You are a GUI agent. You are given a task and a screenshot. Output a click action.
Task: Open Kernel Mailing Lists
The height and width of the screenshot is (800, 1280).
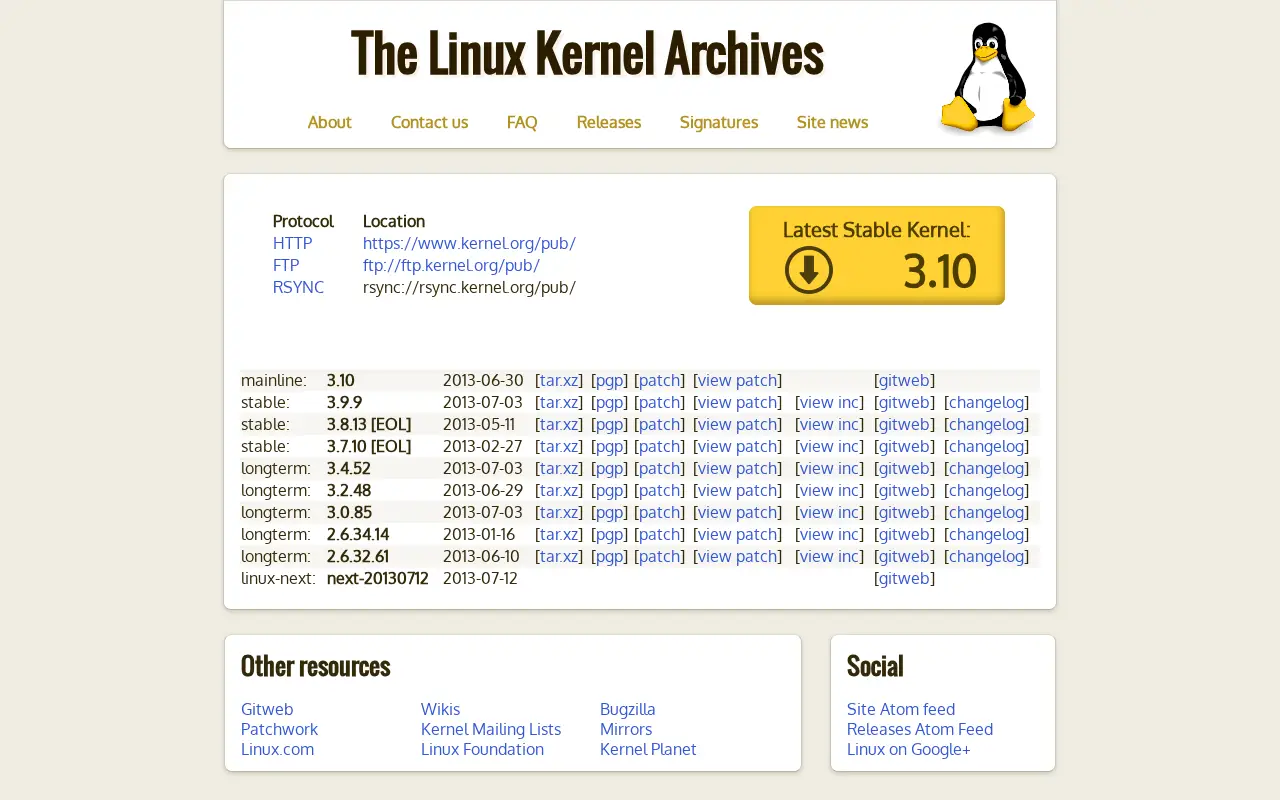[491, 729]
